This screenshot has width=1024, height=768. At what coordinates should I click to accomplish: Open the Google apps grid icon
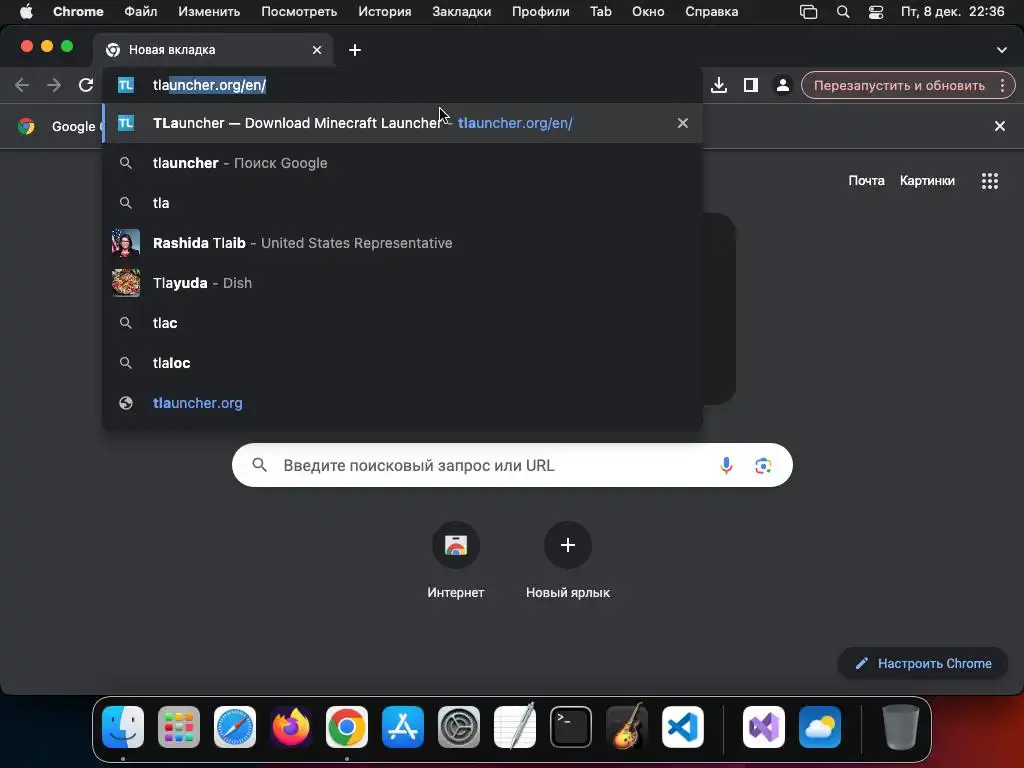pyautogui.click(x=990, y=181)
